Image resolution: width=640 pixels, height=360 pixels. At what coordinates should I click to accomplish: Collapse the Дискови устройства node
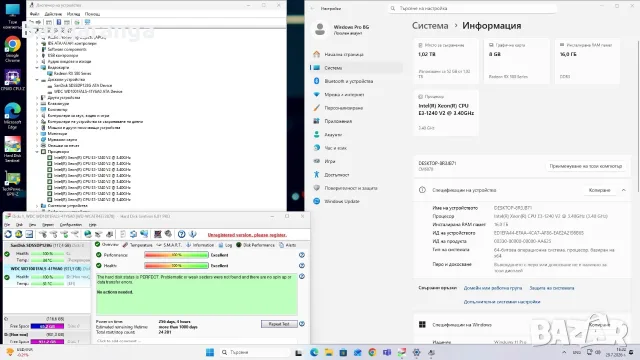(x=37, y=80)
